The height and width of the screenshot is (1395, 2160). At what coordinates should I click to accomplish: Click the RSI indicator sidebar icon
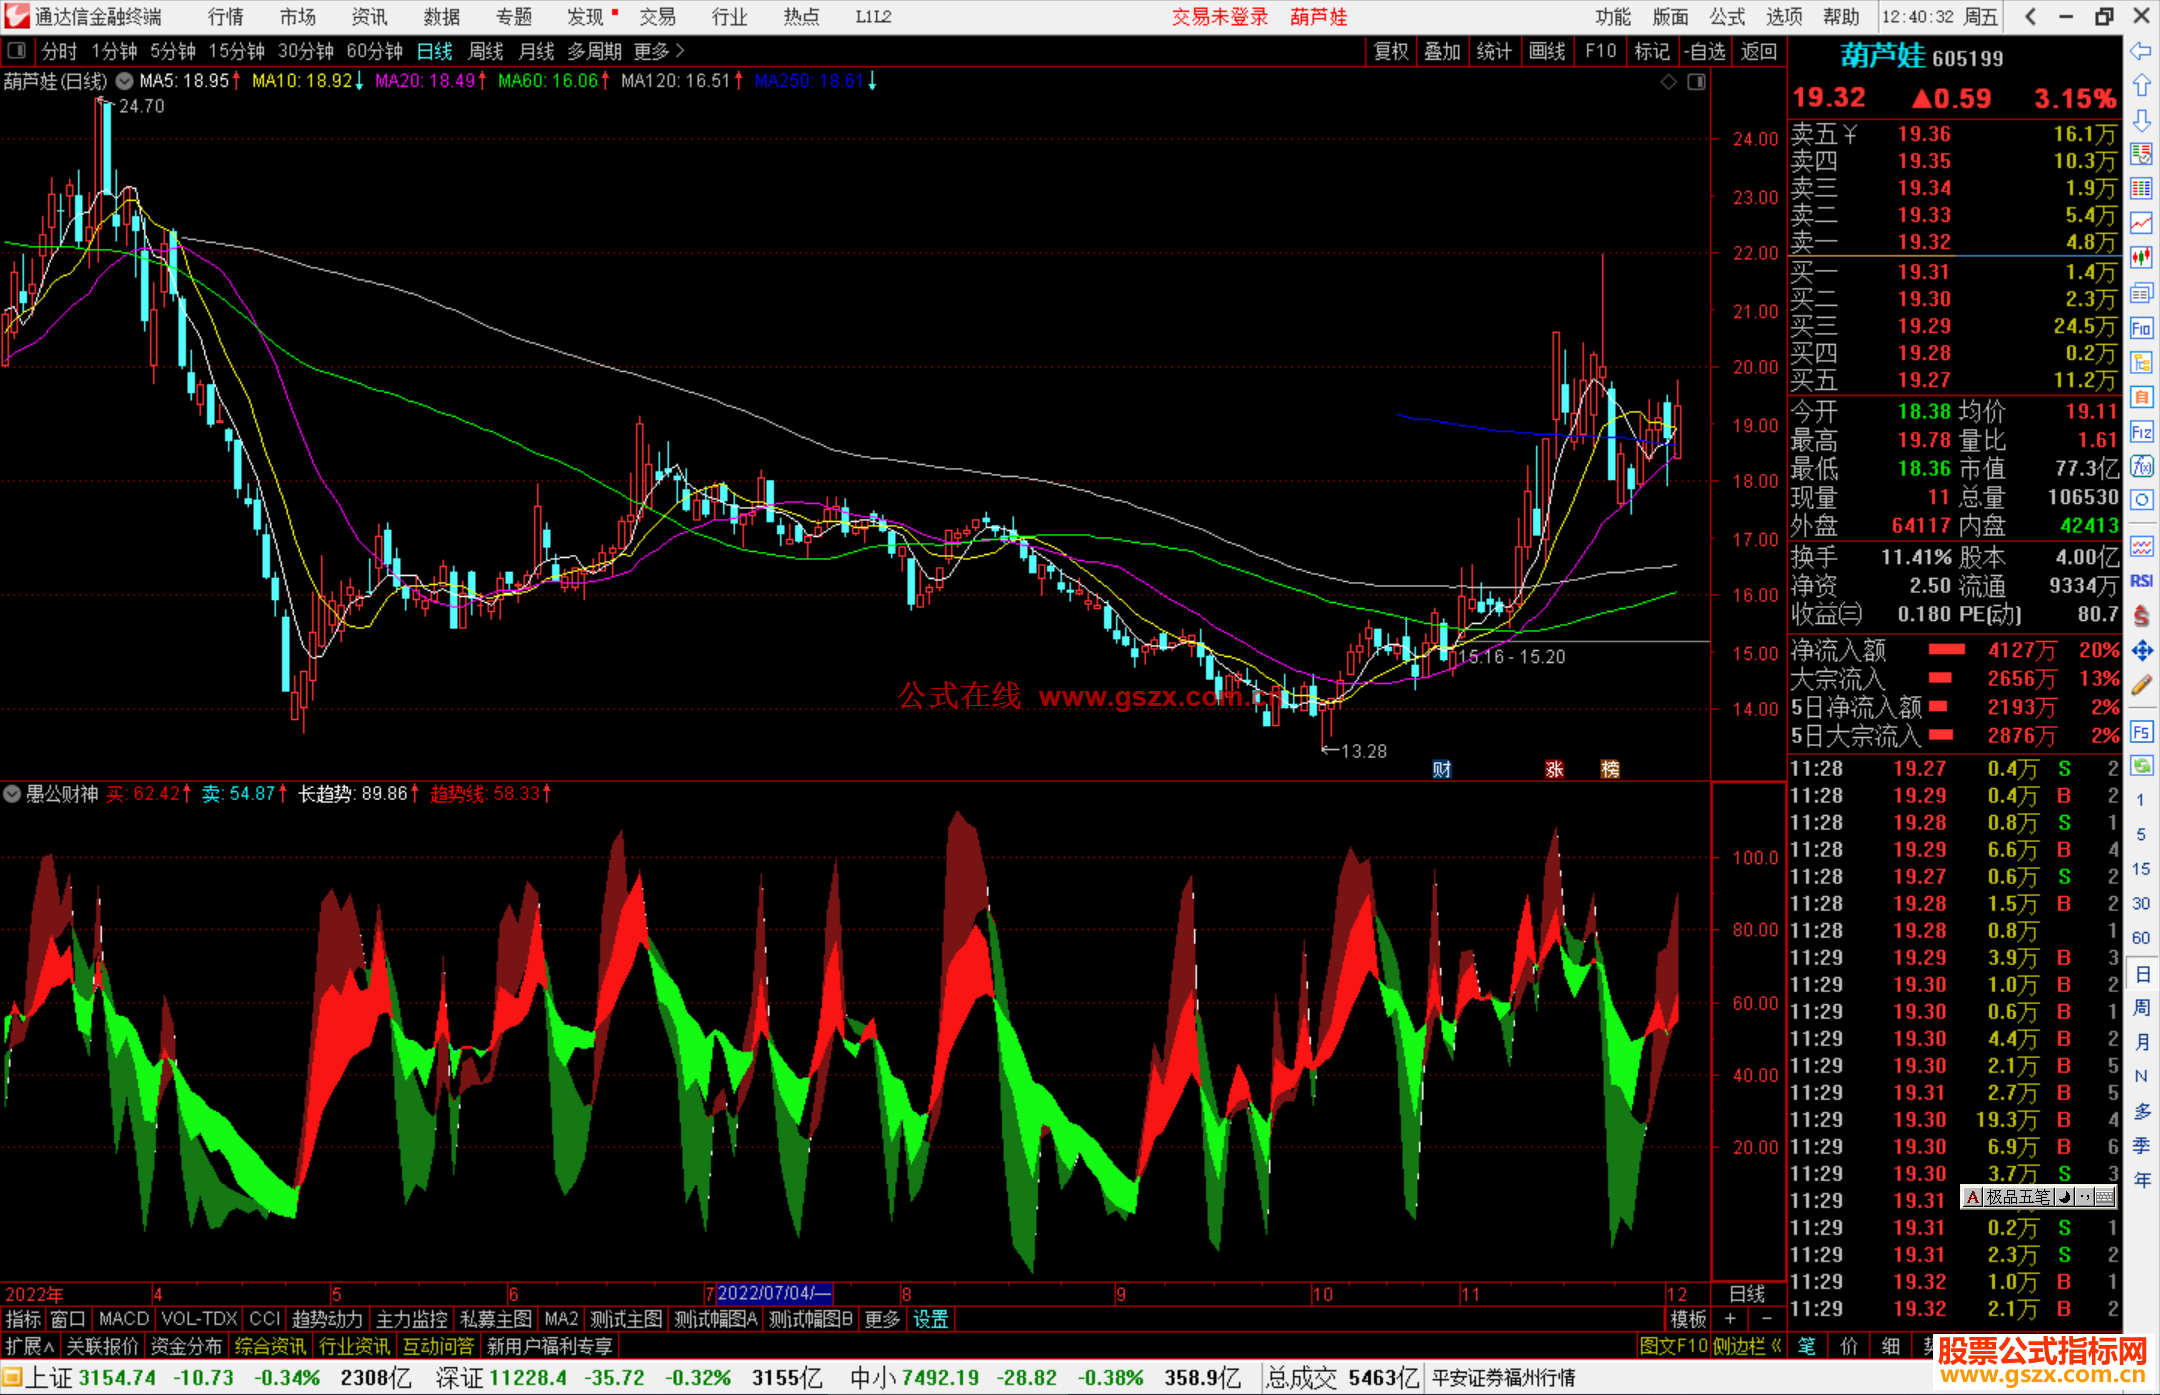pyautogui.click(x=2141, y=581)
